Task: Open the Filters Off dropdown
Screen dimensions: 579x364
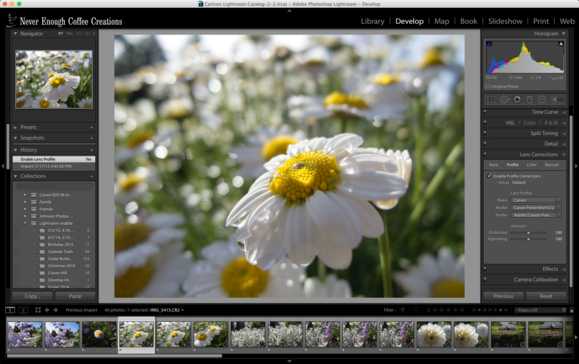Action: [x=540, y=310]
